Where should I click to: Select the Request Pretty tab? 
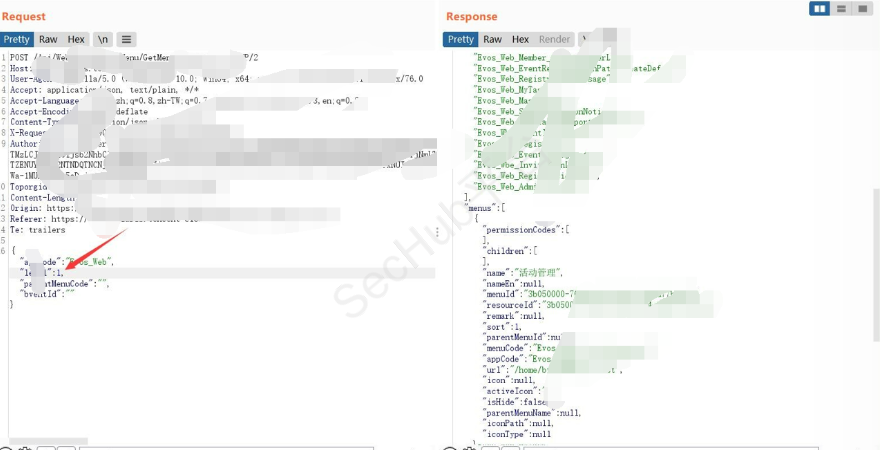17,40
